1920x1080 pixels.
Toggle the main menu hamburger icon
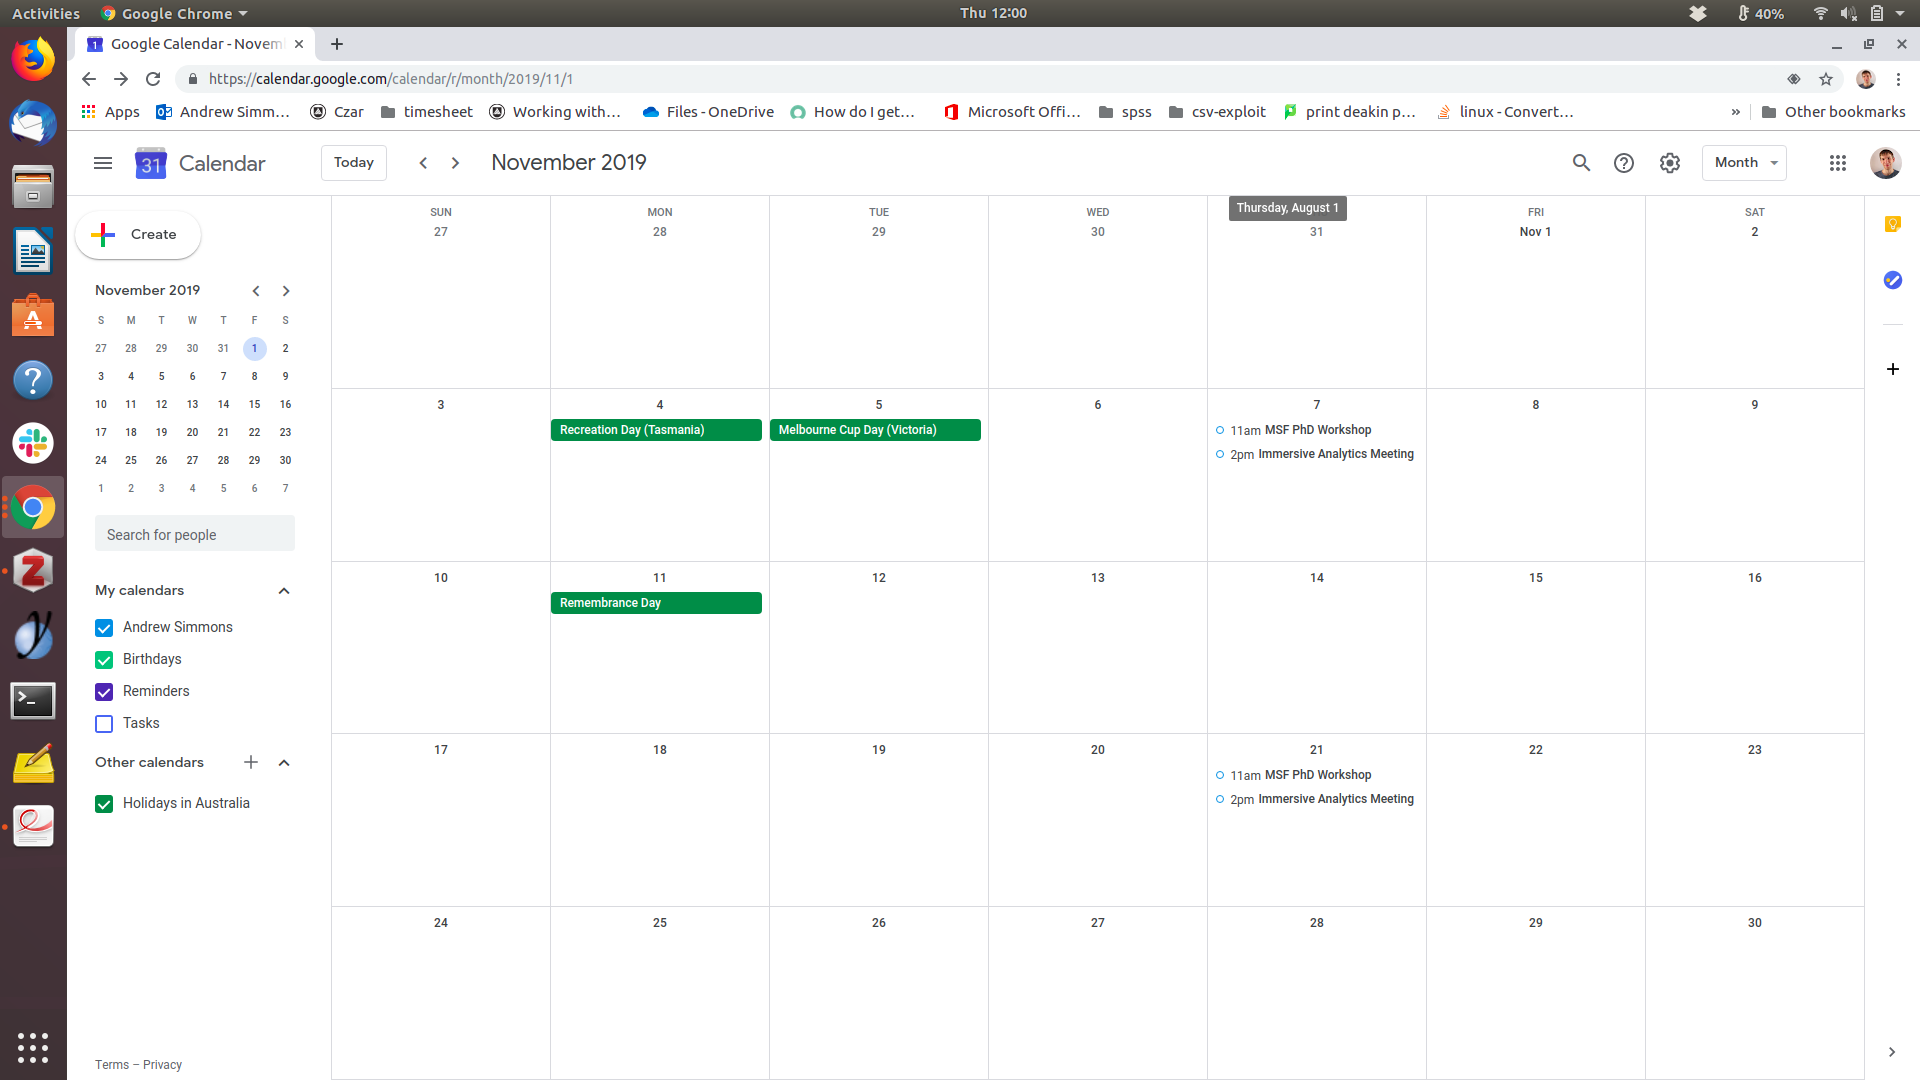click(x=103, y=163)
